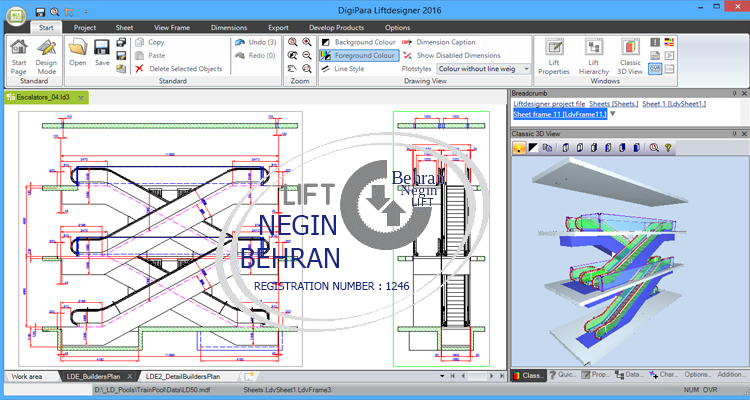Click the zoom out magnifier icon
The height and width of the screenshot is (400, 750).
pos(307,56)
